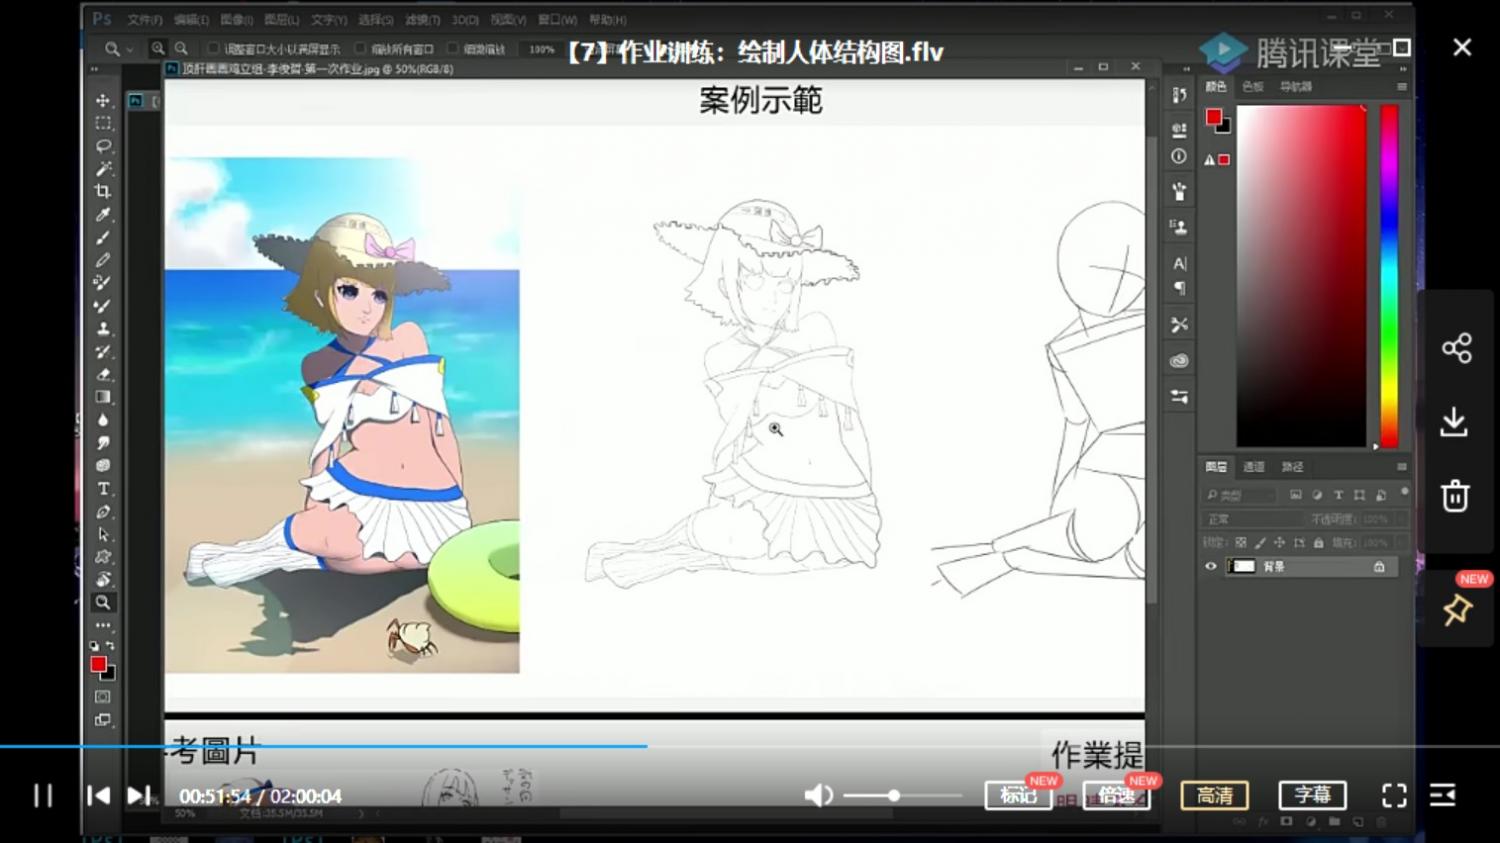The height and width of the screenshot is (843, 1500).
Task: Toggle lock image pixels brush icon
Action: coord(1260,543)
